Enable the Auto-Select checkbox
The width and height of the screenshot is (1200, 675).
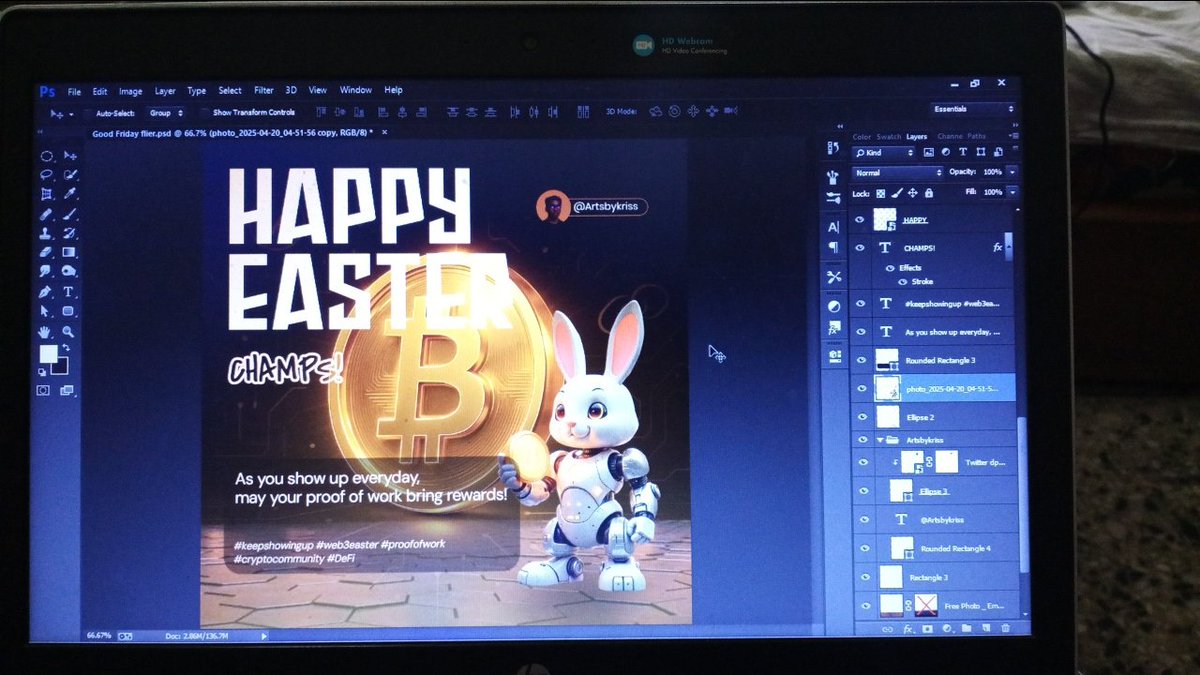(x=88, y=113)
